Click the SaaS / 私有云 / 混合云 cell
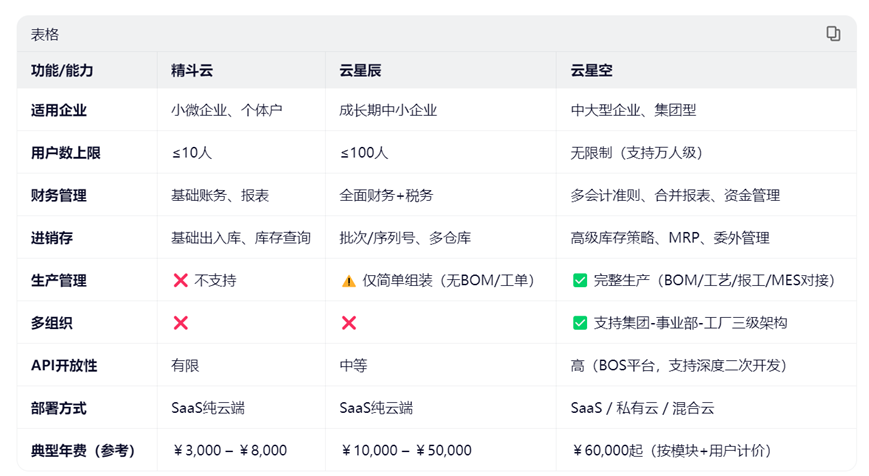 642,408
